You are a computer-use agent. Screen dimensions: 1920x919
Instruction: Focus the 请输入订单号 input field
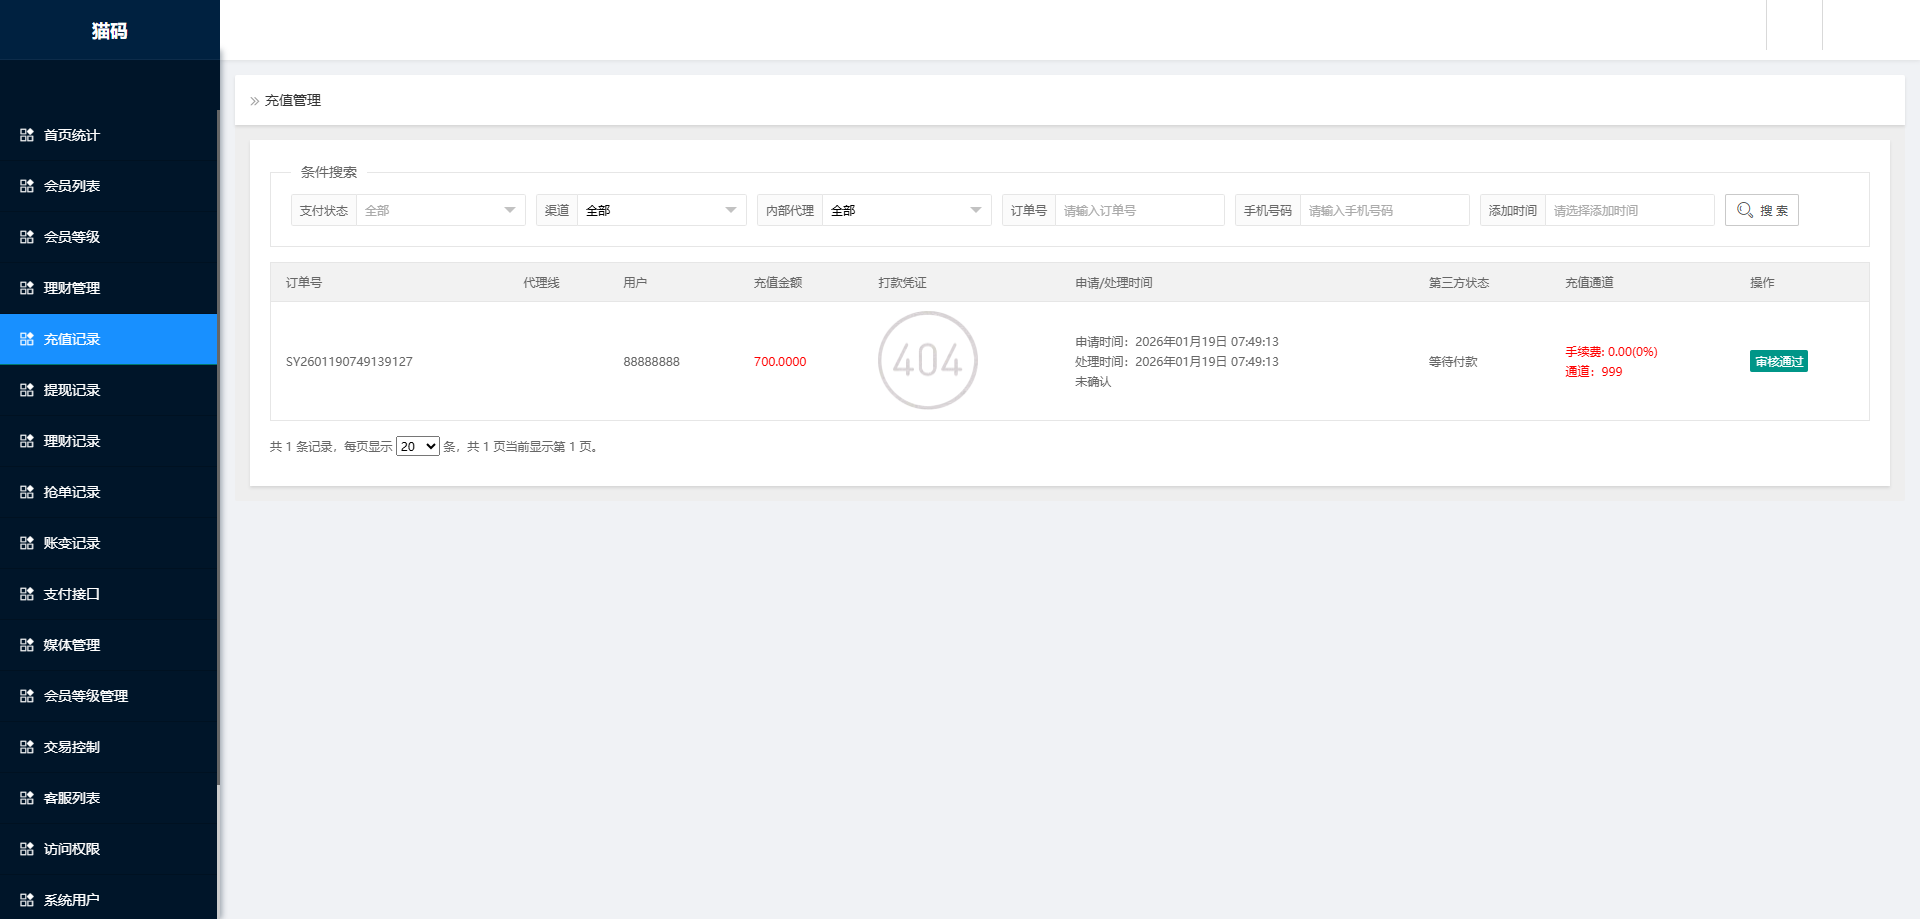pos(1139,210)
